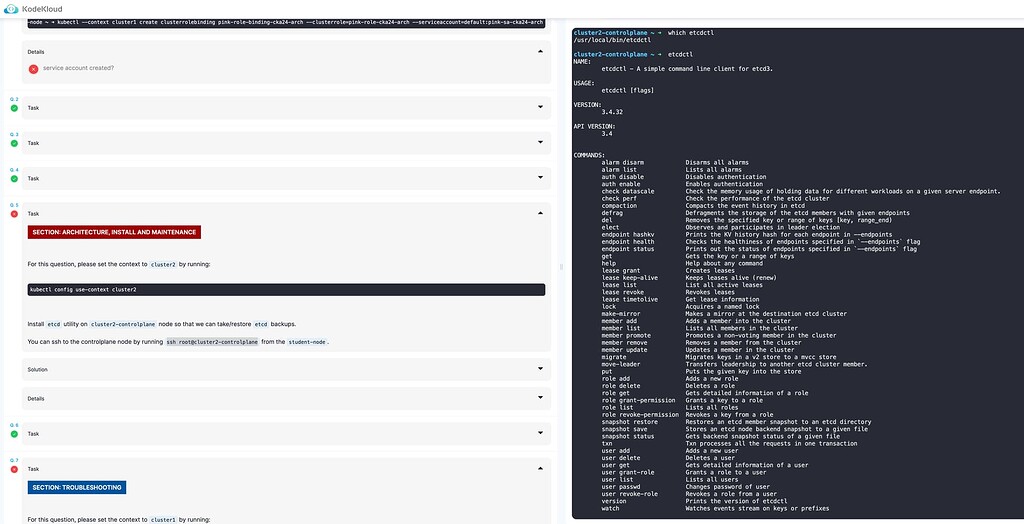Click the green check icon for Q.6
The height and width of the screenshot is (524, 1024).
click(14, 434)
